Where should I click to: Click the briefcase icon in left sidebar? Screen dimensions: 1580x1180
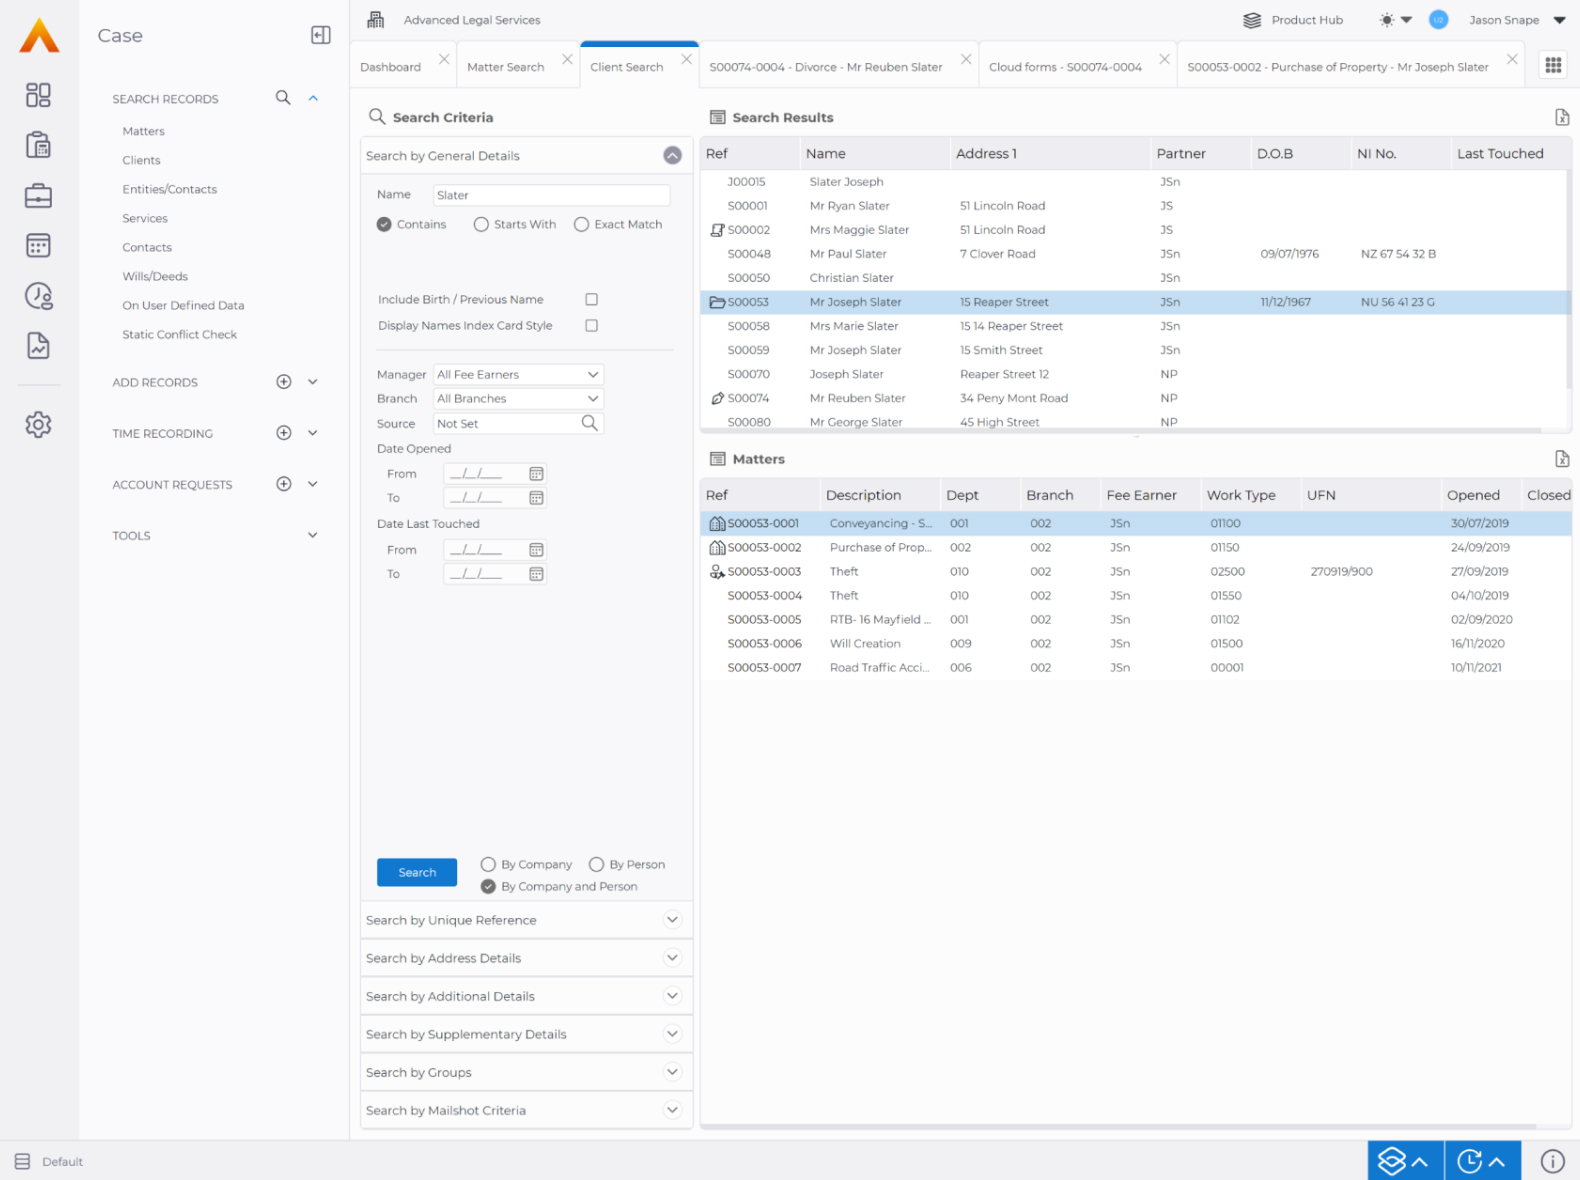(x=38, y=196)
